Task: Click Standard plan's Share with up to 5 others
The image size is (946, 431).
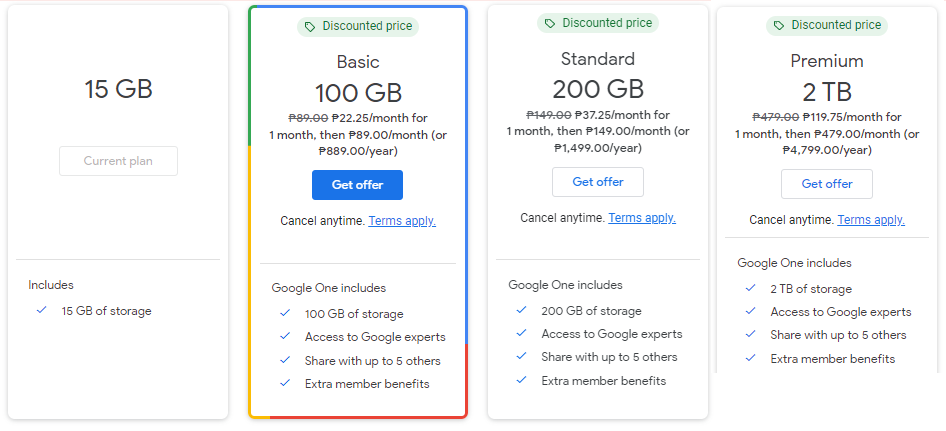Action: [x=609, y=357]
